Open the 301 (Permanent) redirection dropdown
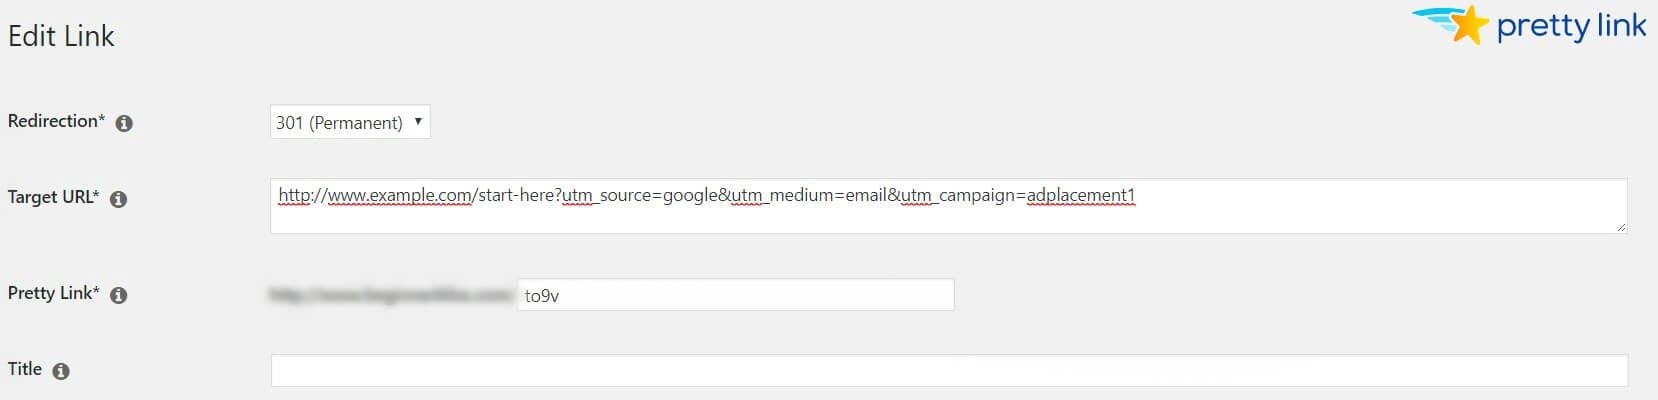The height and width of the screenshot is (400, 1658). click(350, 122)
